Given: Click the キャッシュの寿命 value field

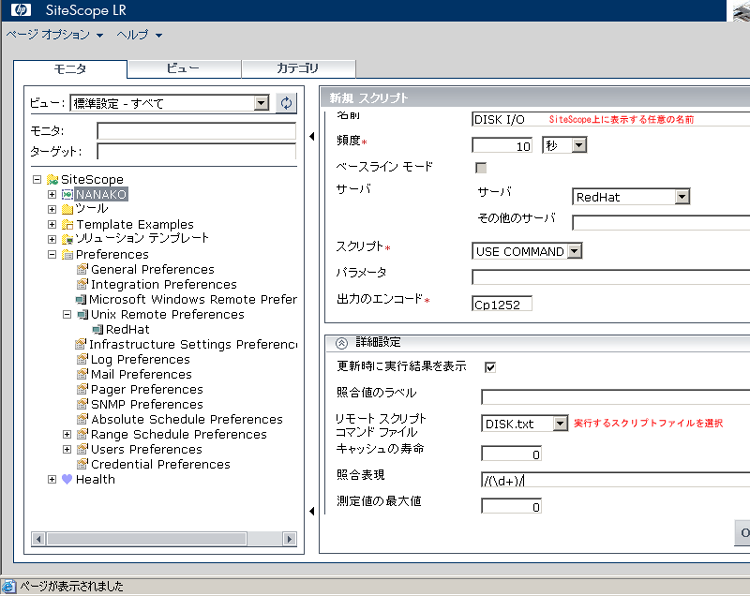Looking at the screenshot, I should [511, 453].
